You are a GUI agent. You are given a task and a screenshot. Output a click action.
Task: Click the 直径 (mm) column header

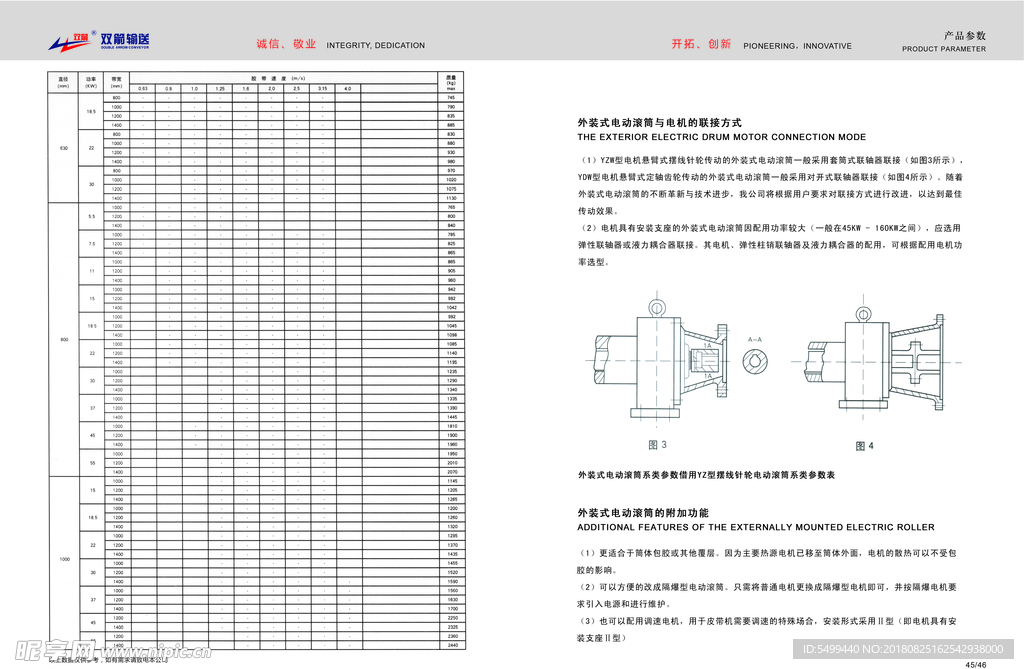click(x=63, y=82)
